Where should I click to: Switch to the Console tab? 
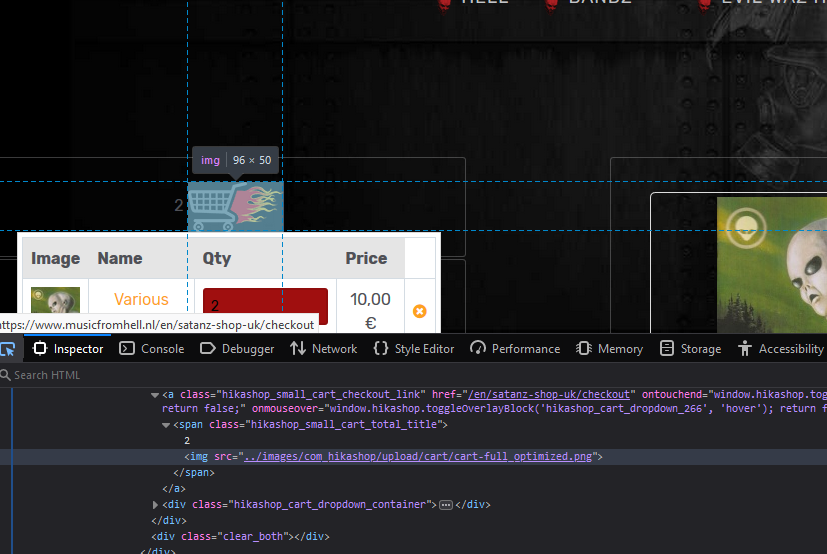[x=151, y=349]
